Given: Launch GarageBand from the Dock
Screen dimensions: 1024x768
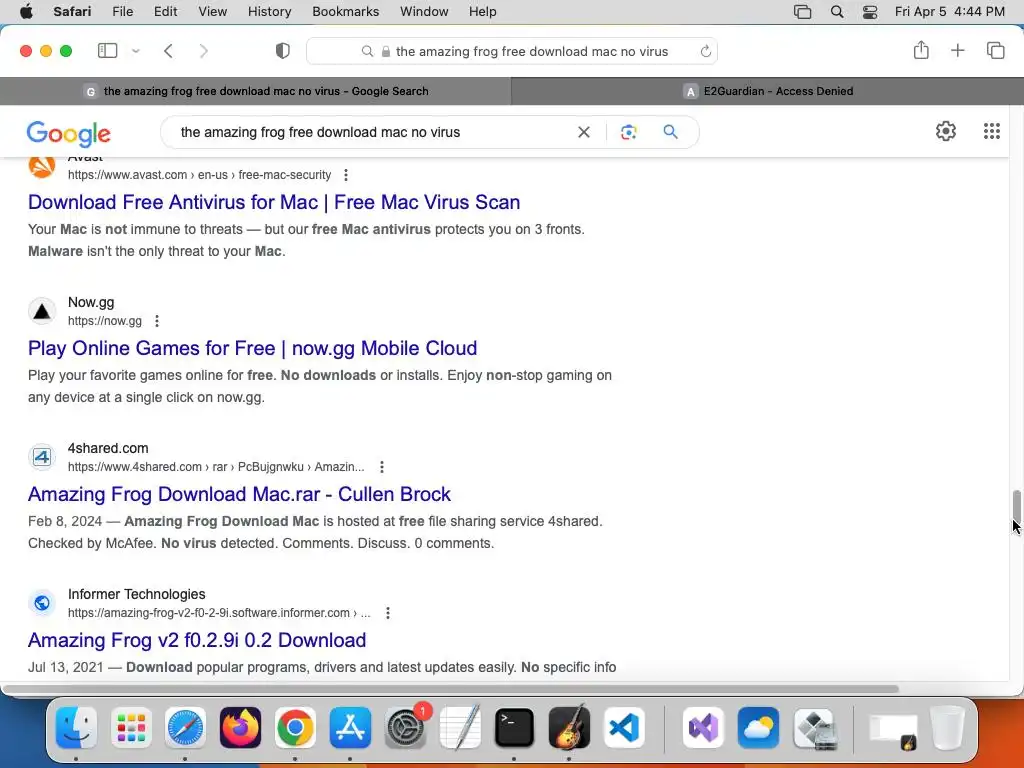Looking at the screenshot, I should [x=569, y=727].
